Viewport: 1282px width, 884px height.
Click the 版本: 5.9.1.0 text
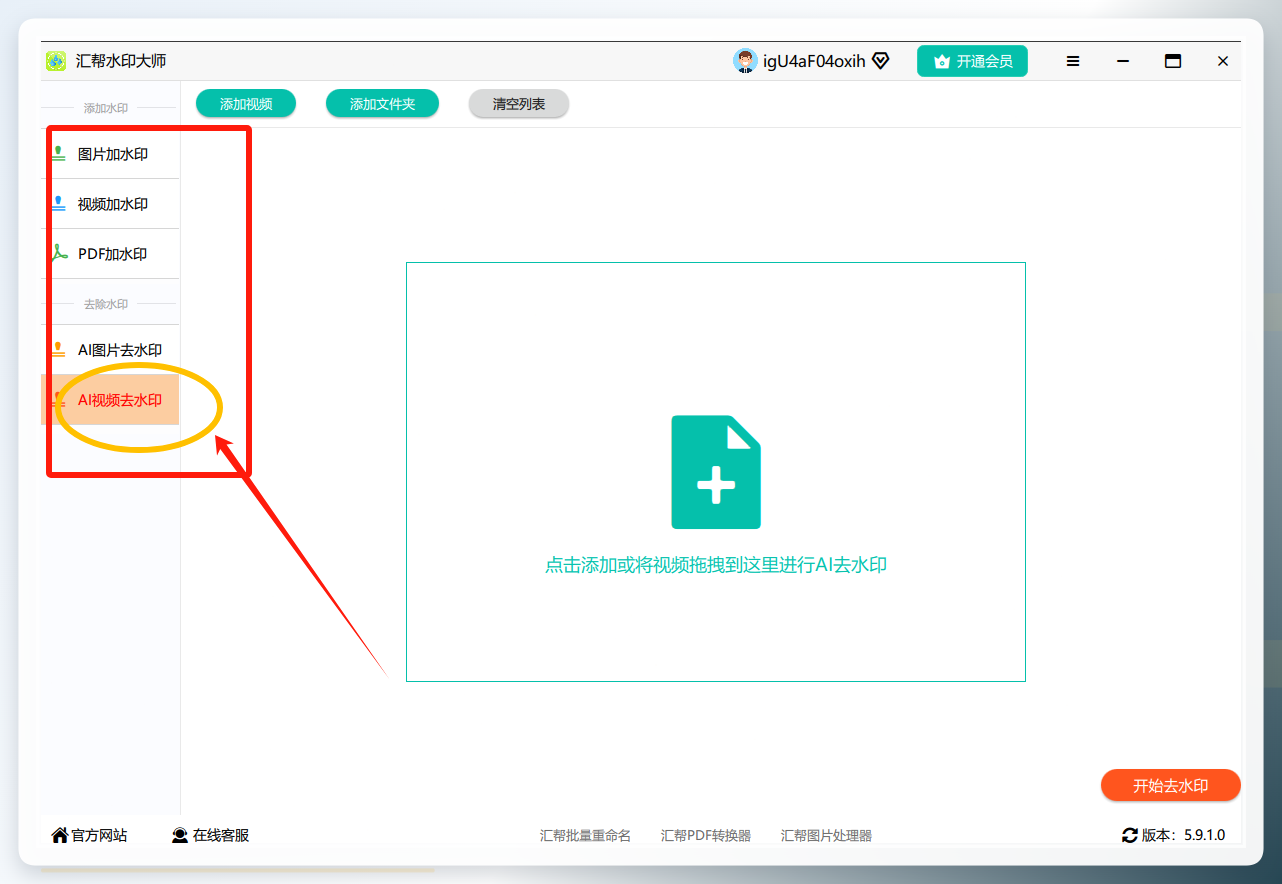[x=1183, y=835]
